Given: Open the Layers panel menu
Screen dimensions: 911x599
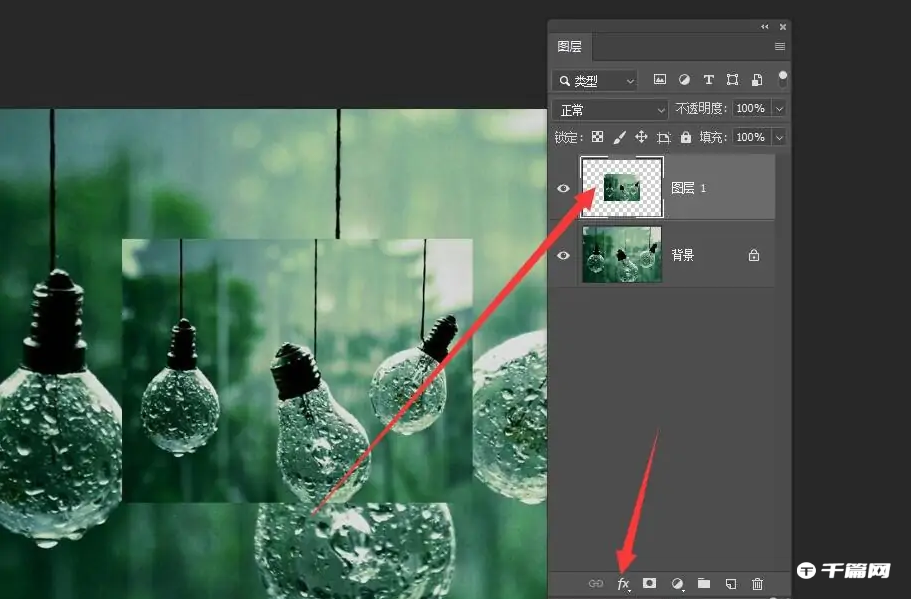Looking at the screenshot, I should click(779, 46).
